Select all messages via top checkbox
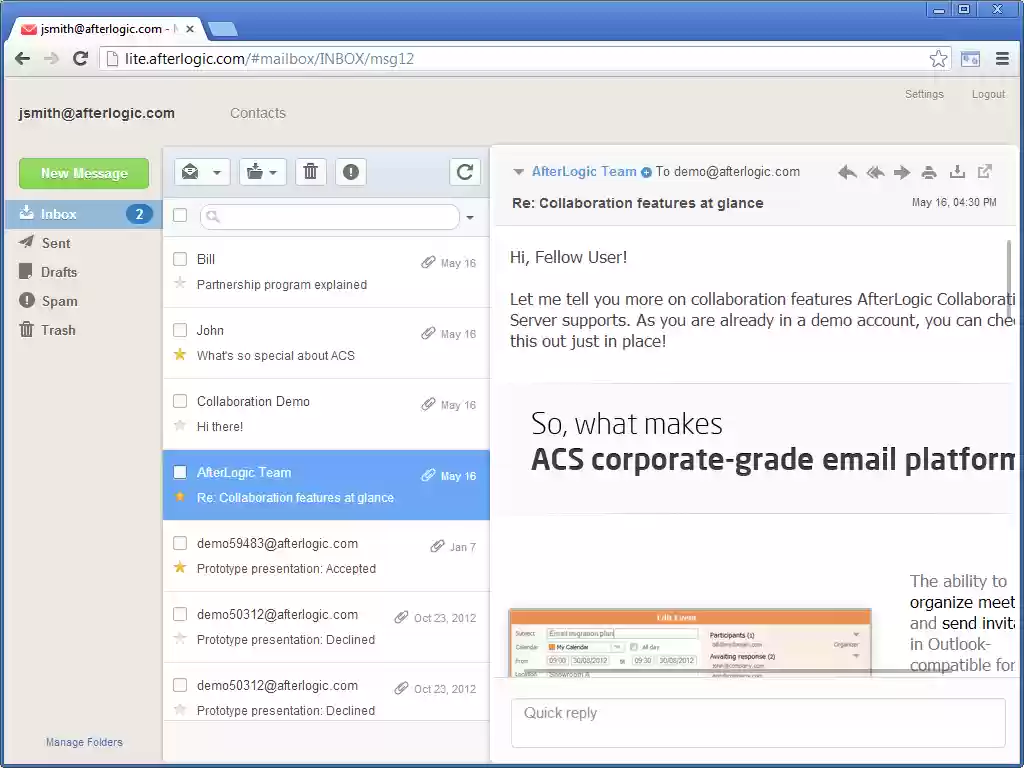Screen dimensions: 1024x768 (180, 216)
